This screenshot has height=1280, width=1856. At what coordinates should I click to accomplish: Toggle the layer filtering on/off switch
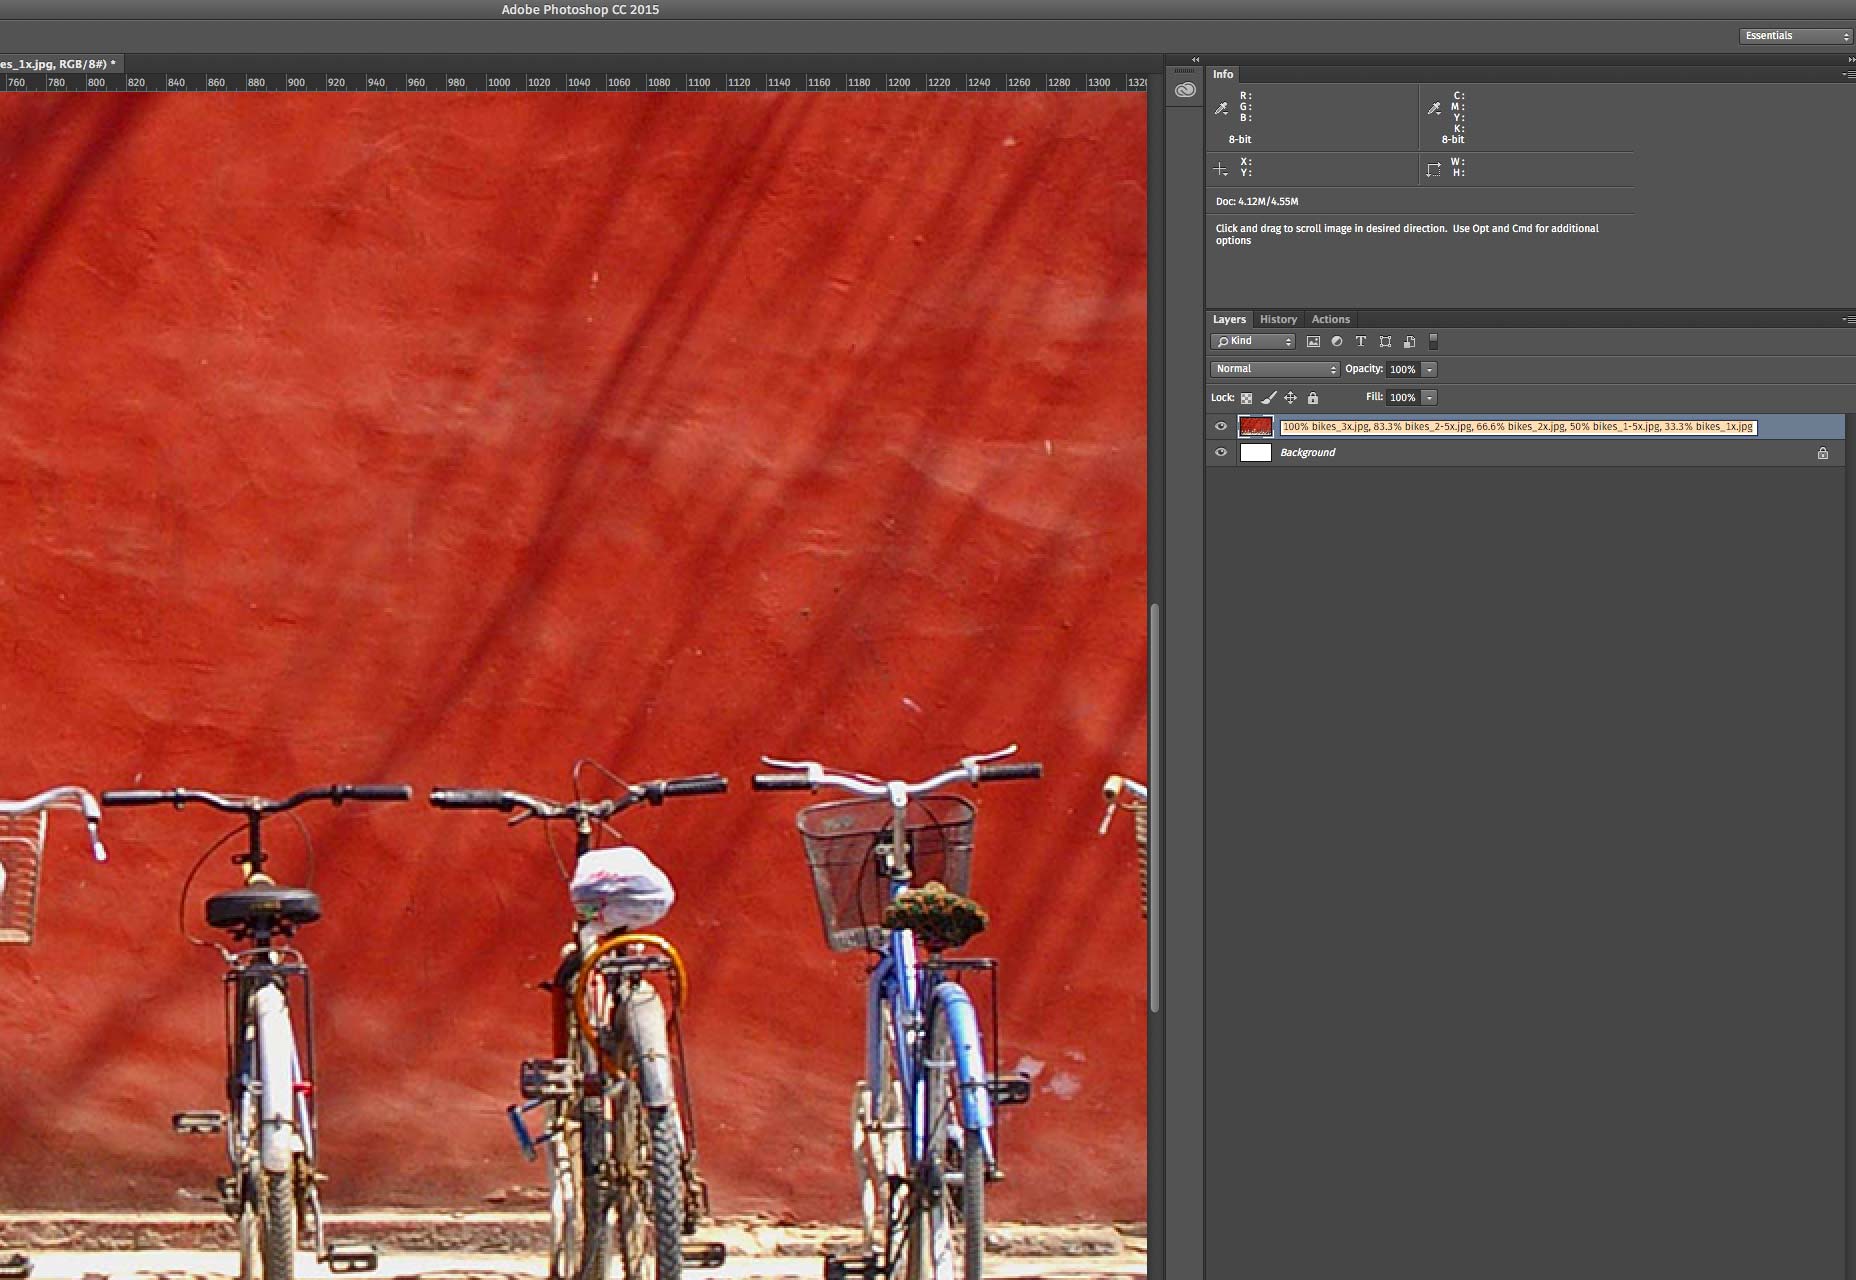tap(1433, 342)
